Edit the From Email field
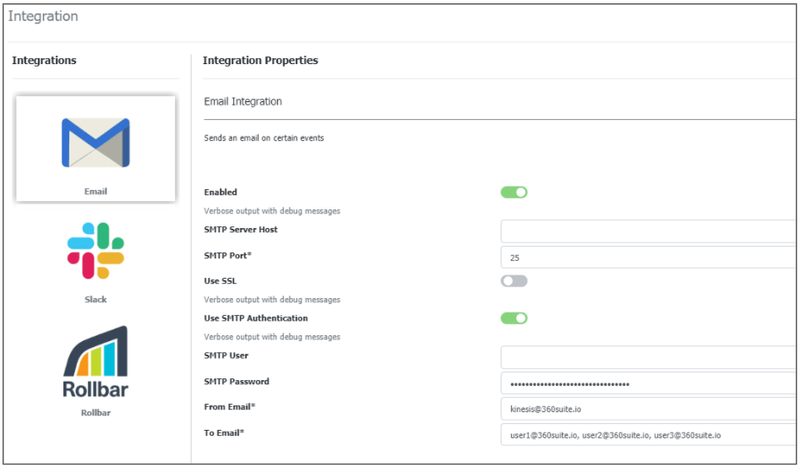The width and height of the screenshot is (800, 467). click(648, 409)
